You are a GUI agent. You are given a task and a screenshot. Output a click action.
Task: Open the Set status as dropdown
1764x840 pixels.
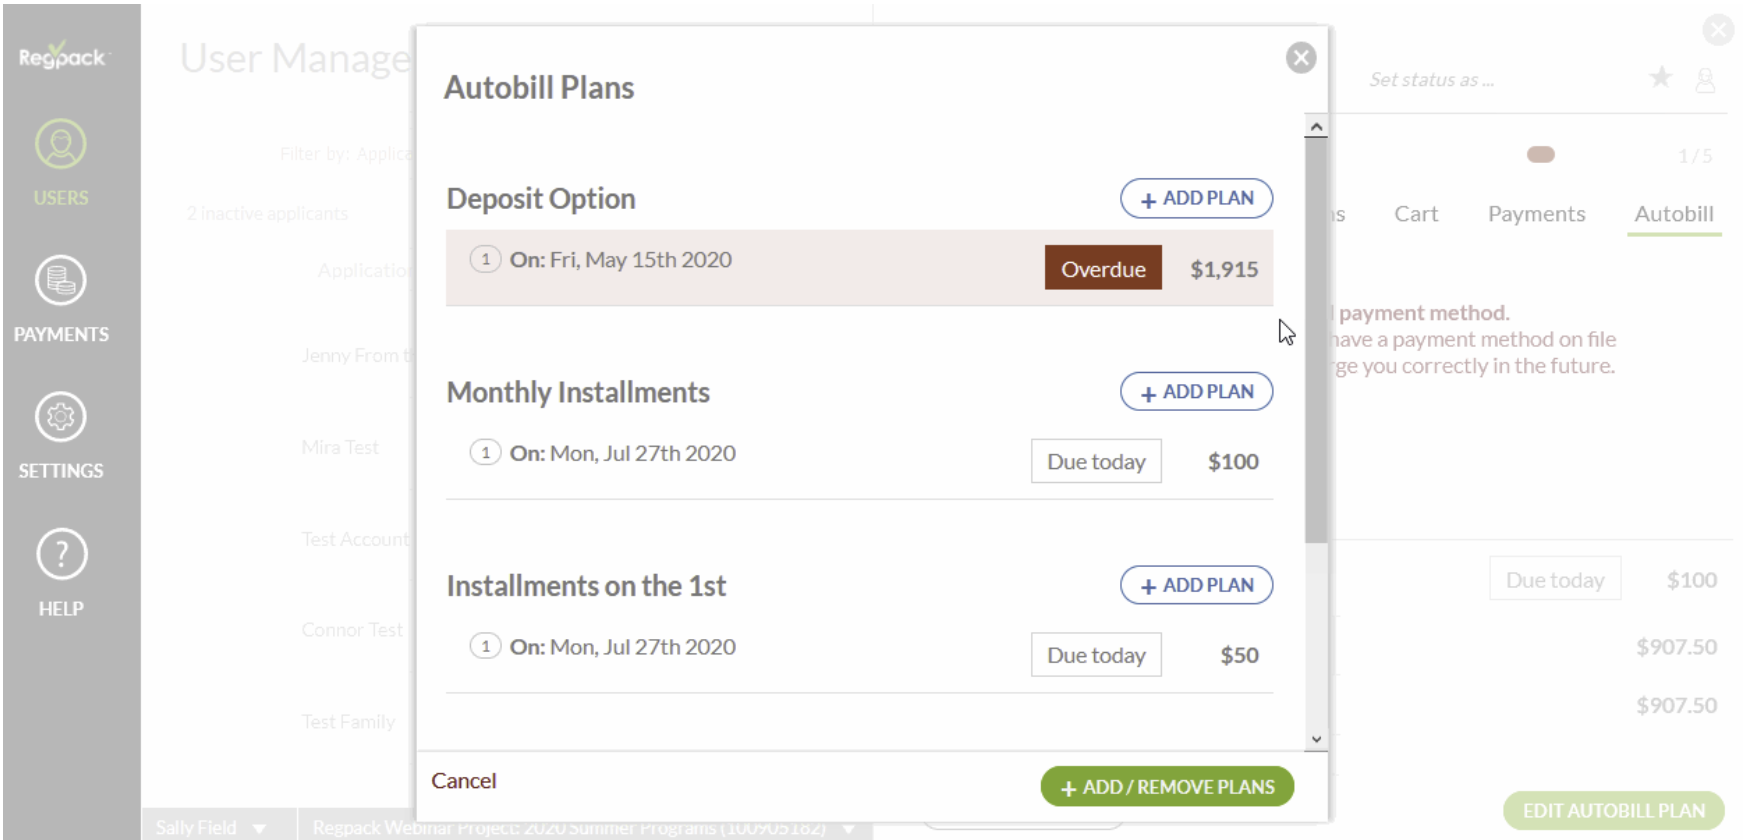(x=1431, y=80)
